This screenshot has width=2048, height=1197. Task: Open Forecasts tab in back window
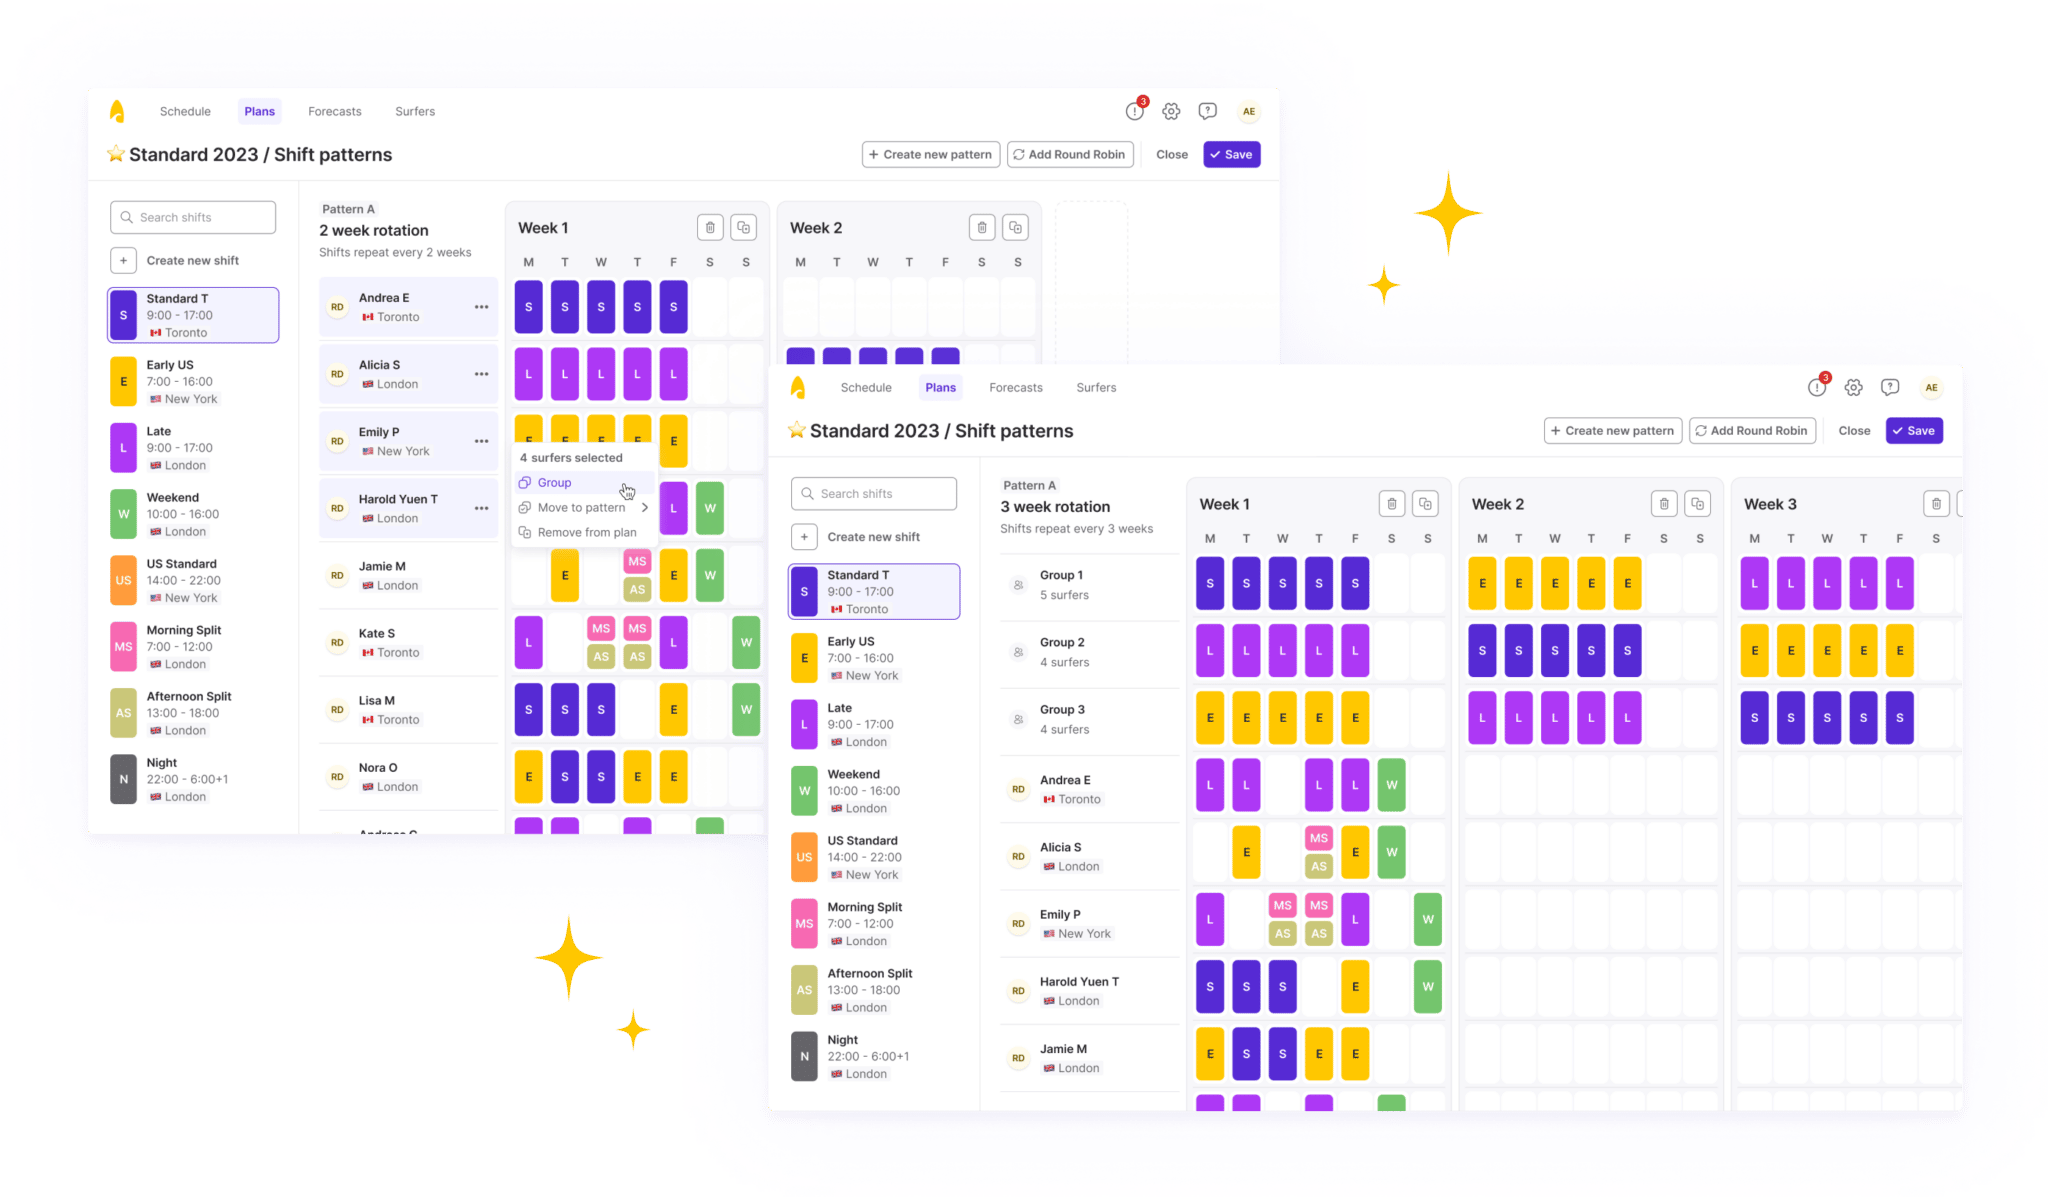pyautogui.click(x=335, y=111)
